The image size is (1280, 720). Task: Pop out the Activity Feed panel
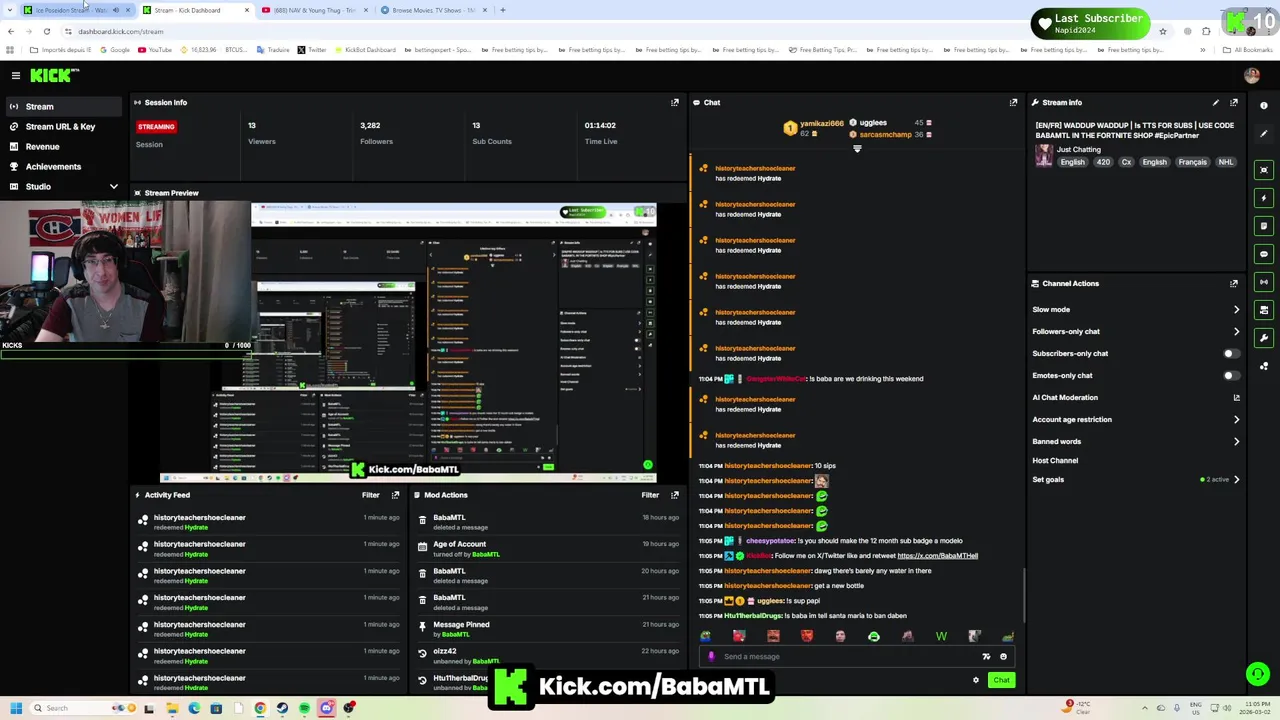tap(396, 495)
